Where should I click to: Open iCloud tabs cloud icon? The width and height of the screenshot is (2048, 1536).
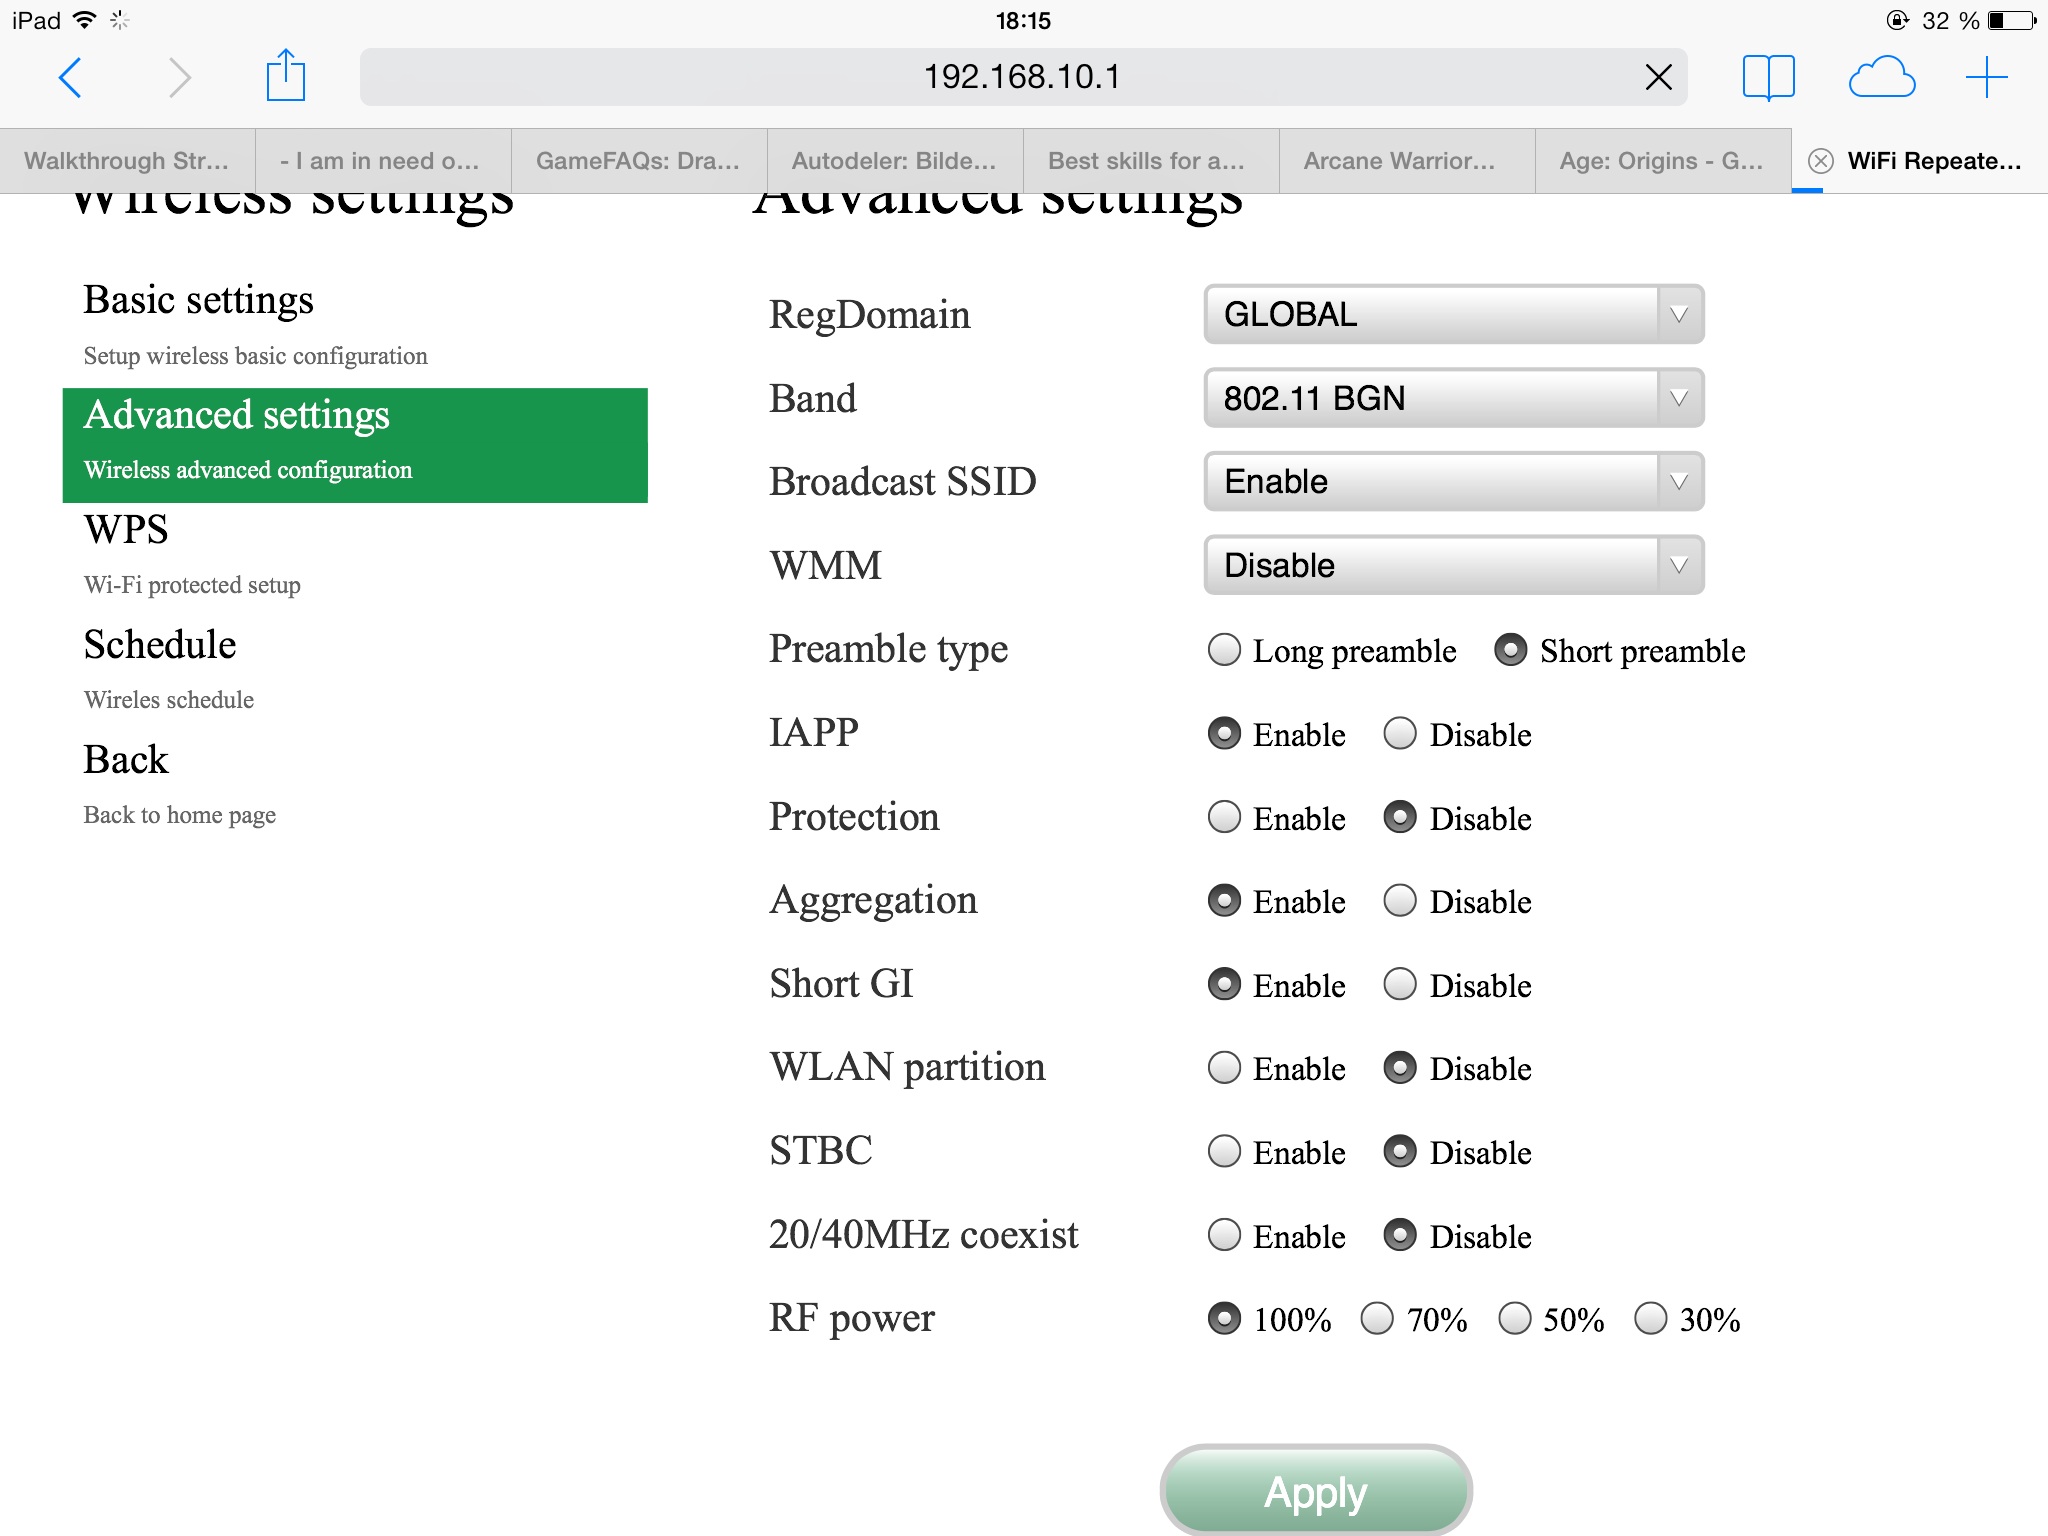[1882, 77]
